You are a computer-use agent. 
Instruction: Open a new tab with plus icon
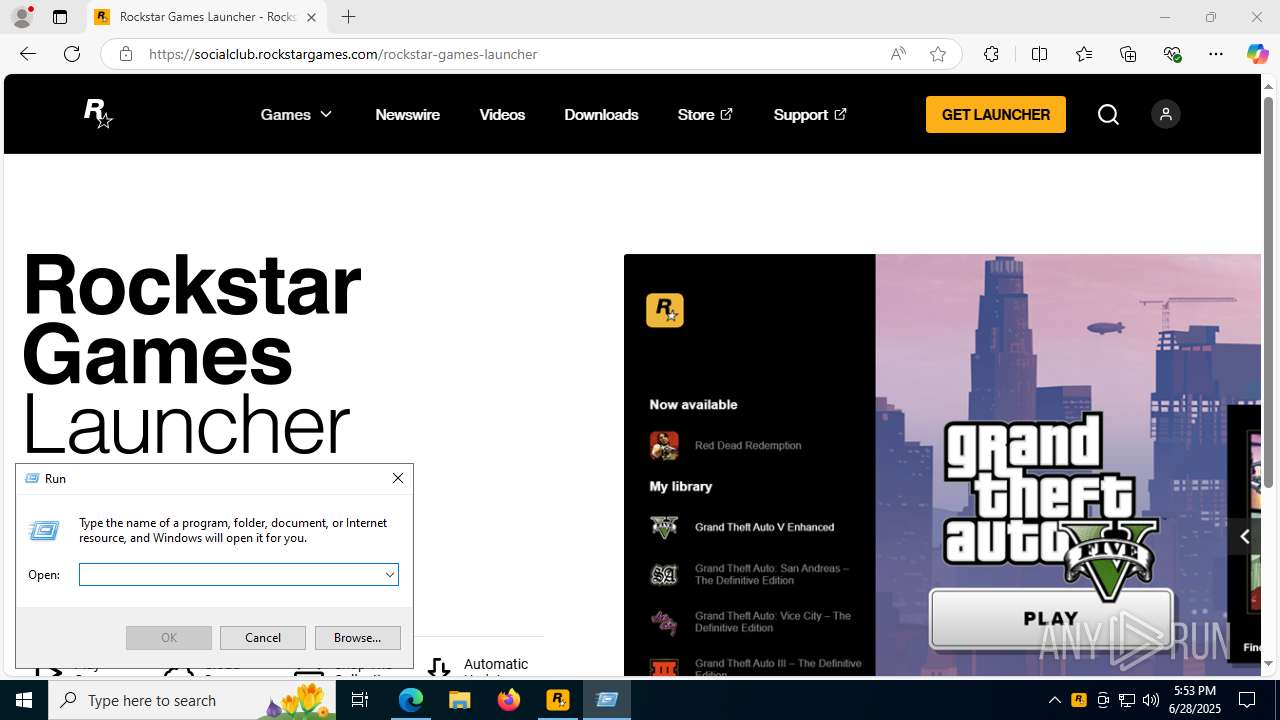[x=348, y=17]
